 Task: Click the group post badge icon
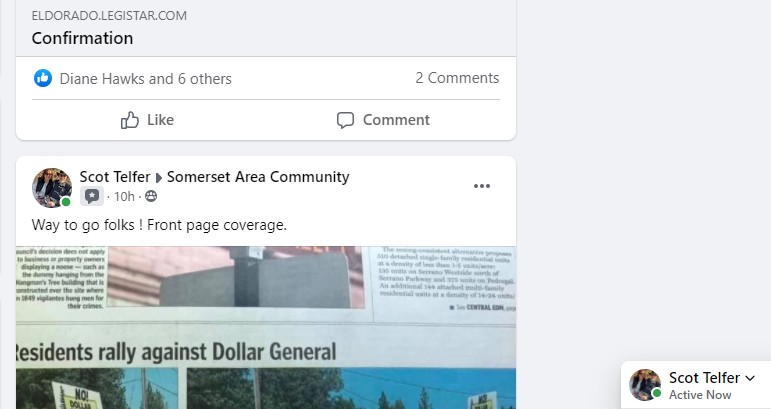tap(92, 196)
